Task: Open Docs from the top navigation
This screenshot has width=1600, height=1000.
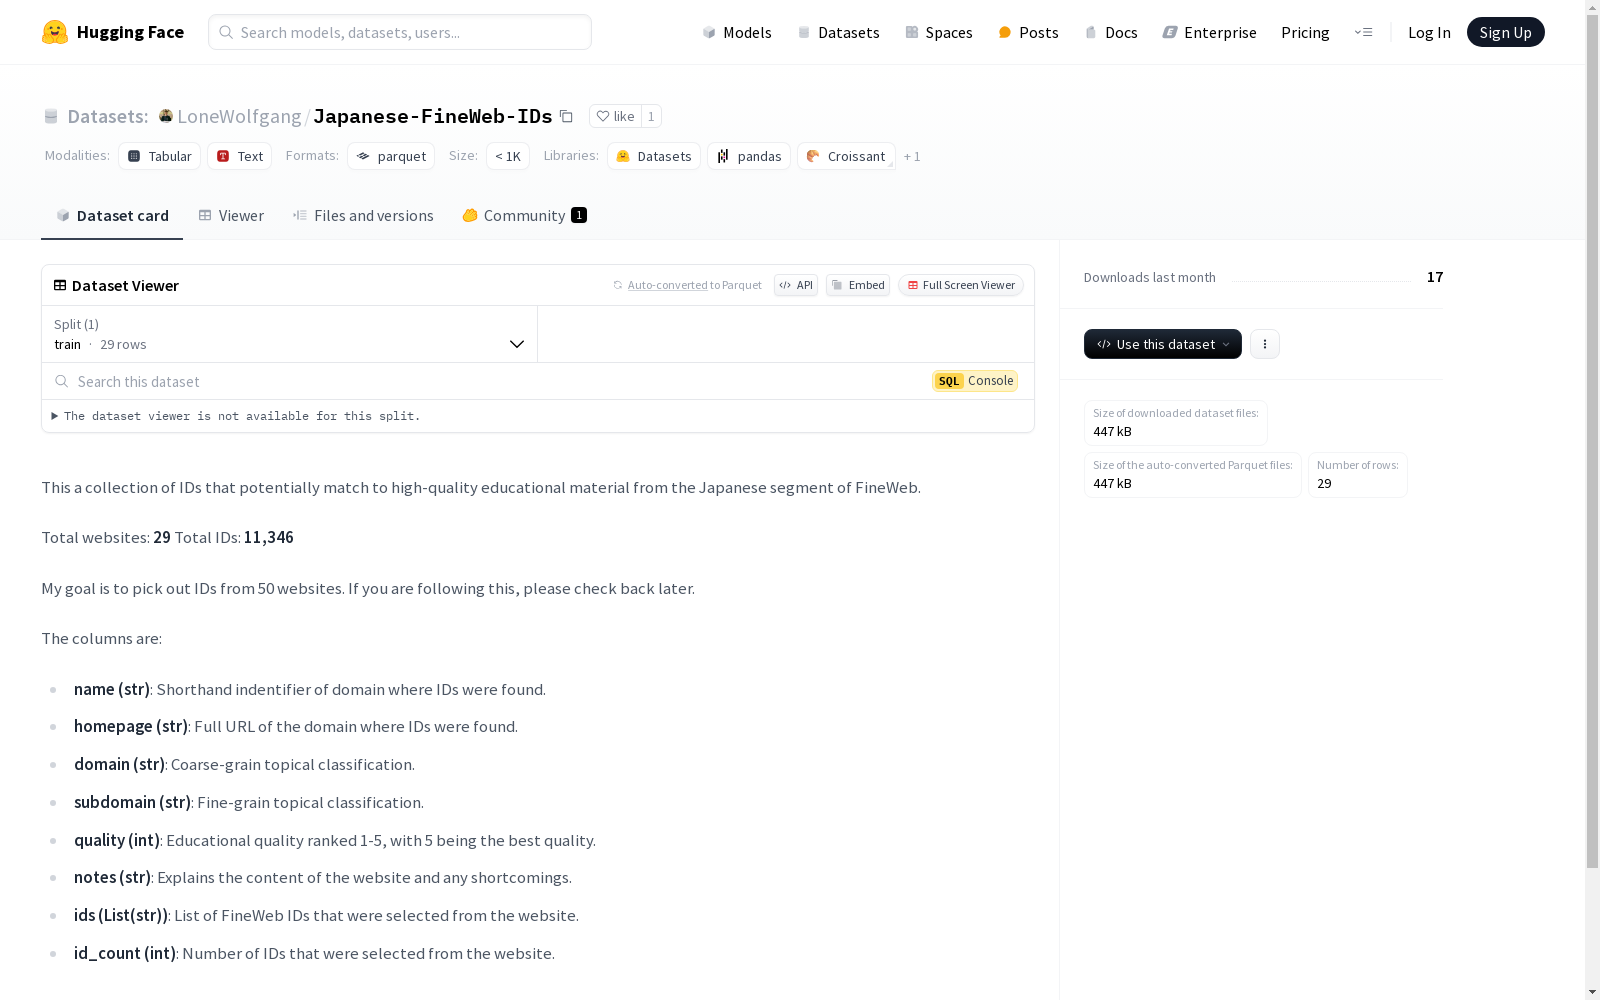Action: pyautogui.click(x=1111, y=32)
